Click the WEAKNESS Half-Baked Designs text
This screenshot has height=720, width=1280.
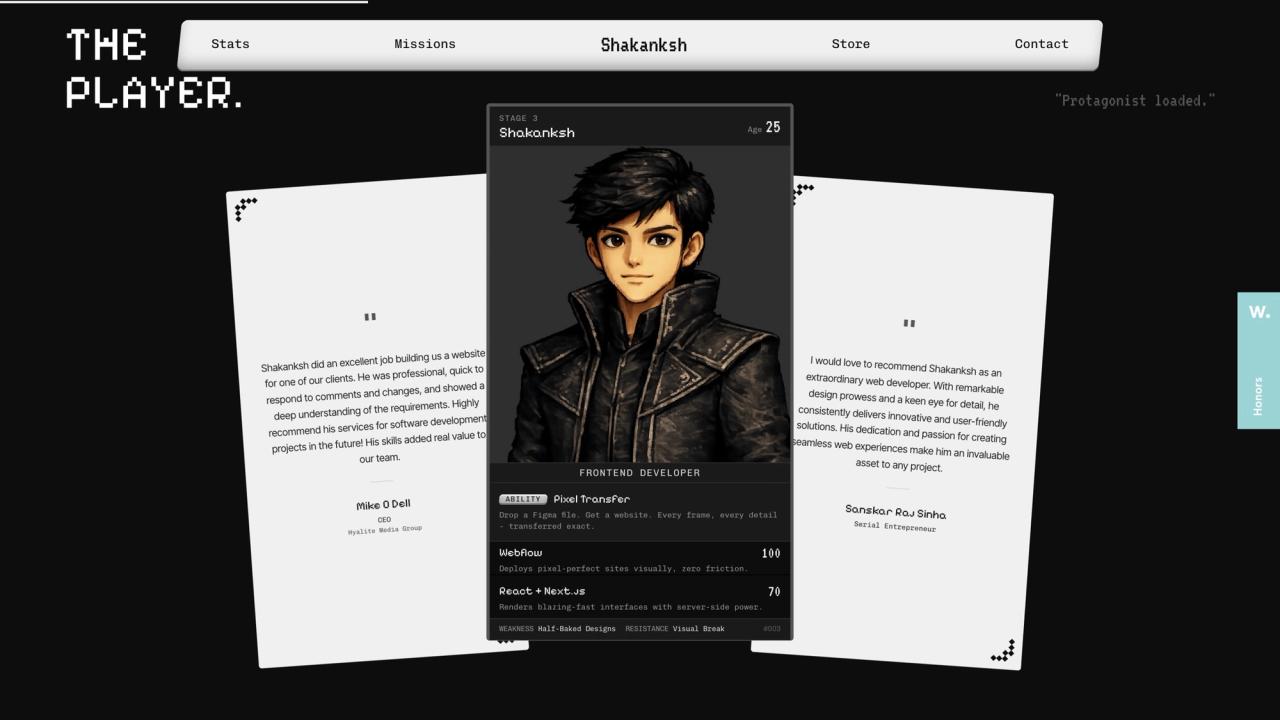pos(557,629)
